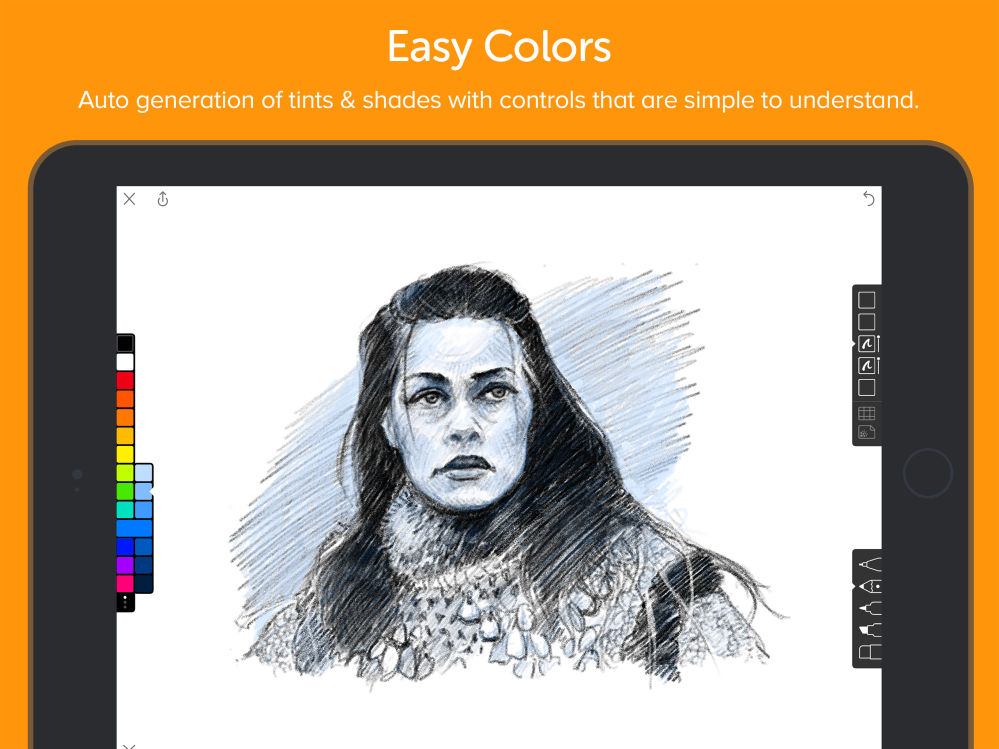Open the paper texture page icon
The image size is (999, 749).
(867, 432)
